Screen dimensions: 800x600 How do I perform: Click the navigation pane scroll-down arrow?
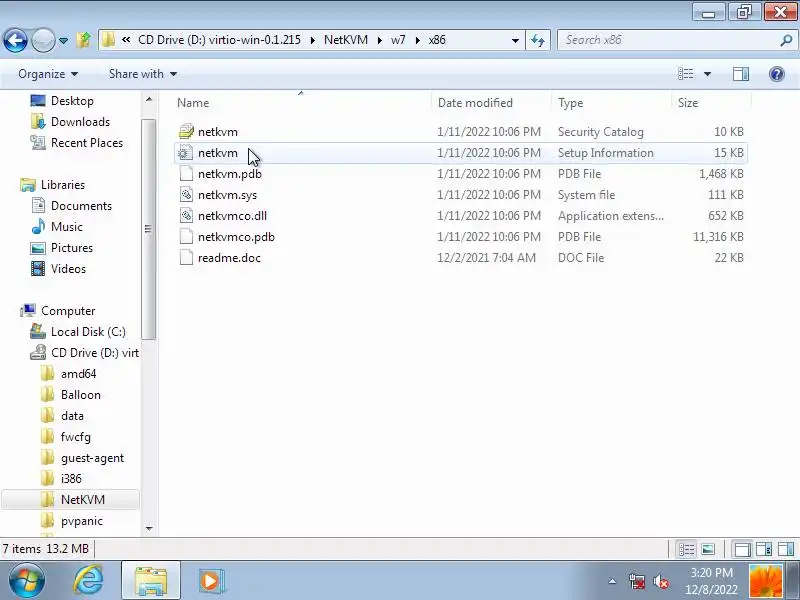click(x=149, y=529)
